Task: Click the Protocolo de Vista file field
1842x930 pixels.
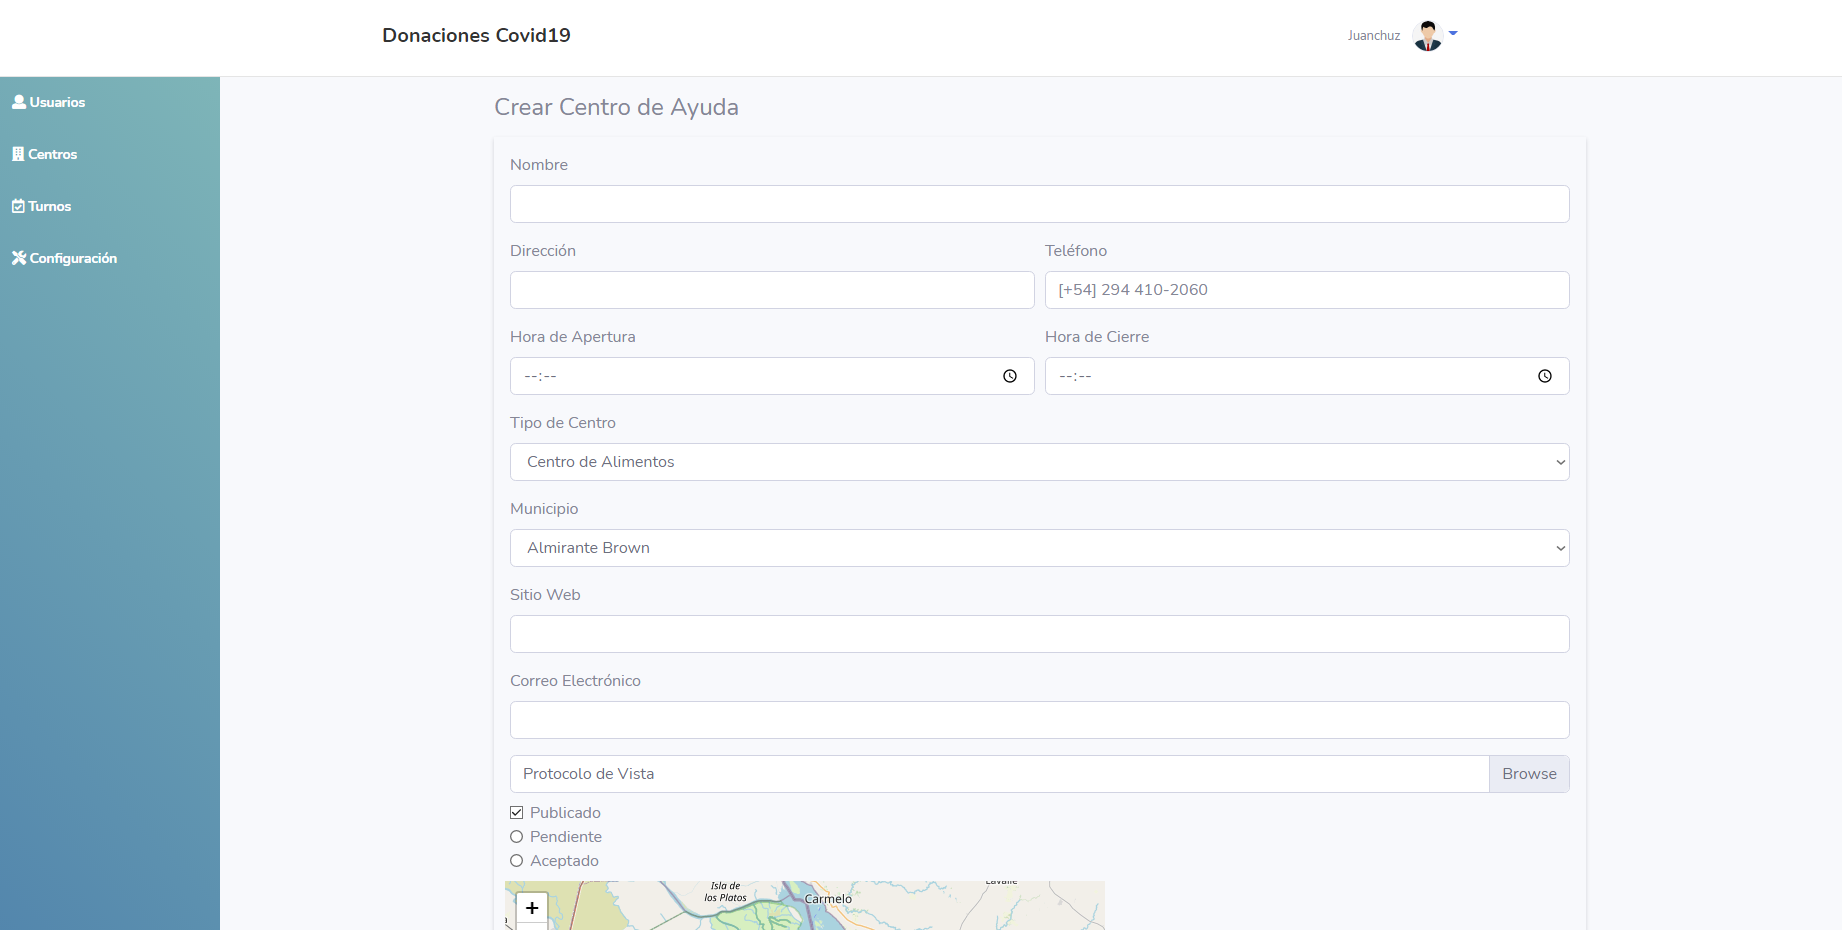Action: [999, 774]
